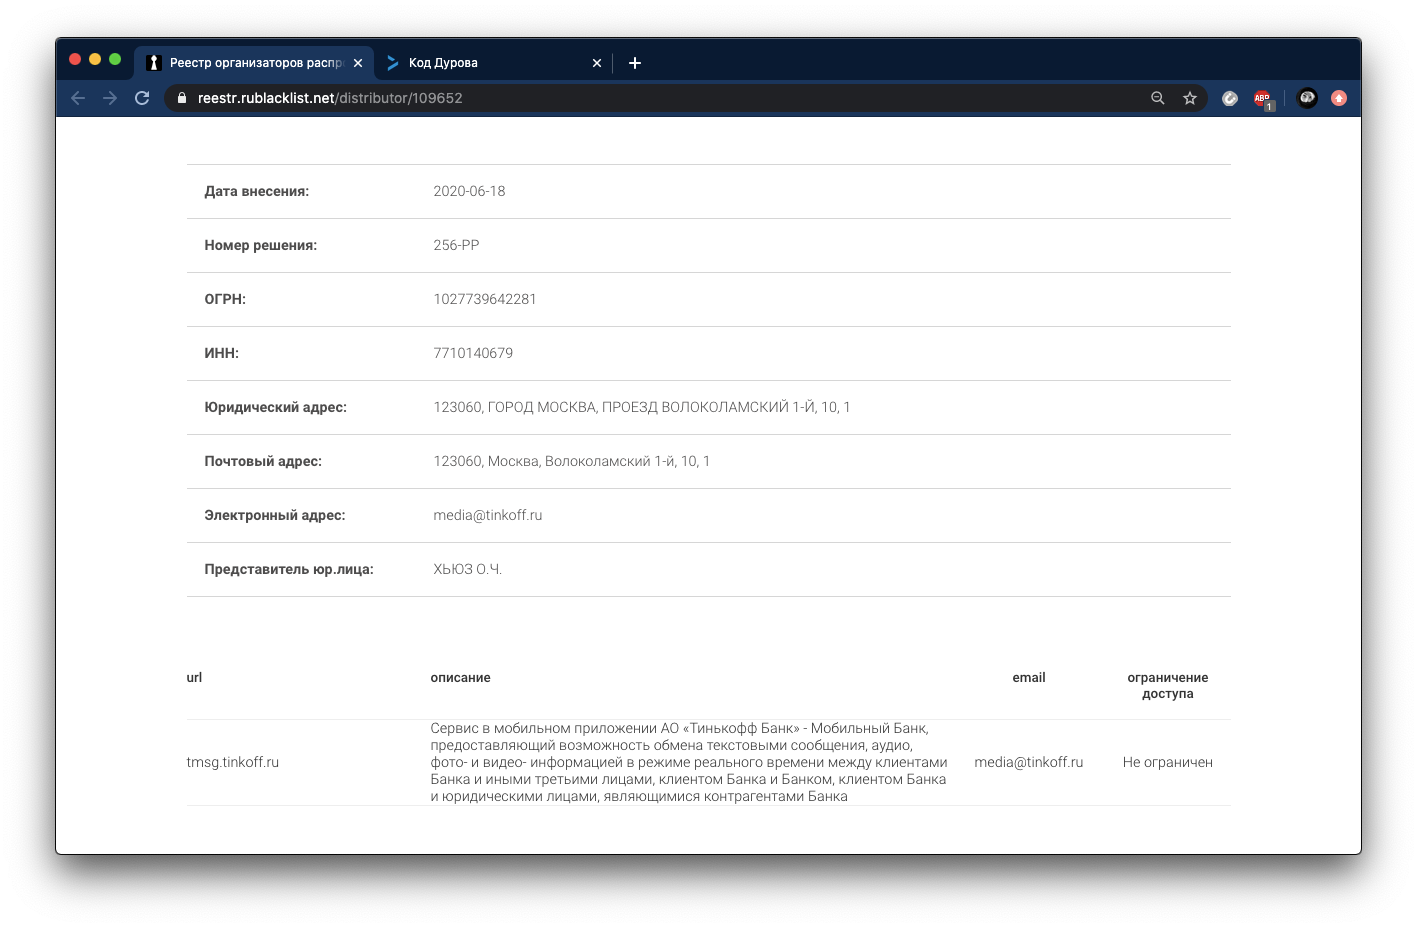This screenshot has width=1417, height=928.
Task: Click the lock icon for site info
Action: click(182, 98)
